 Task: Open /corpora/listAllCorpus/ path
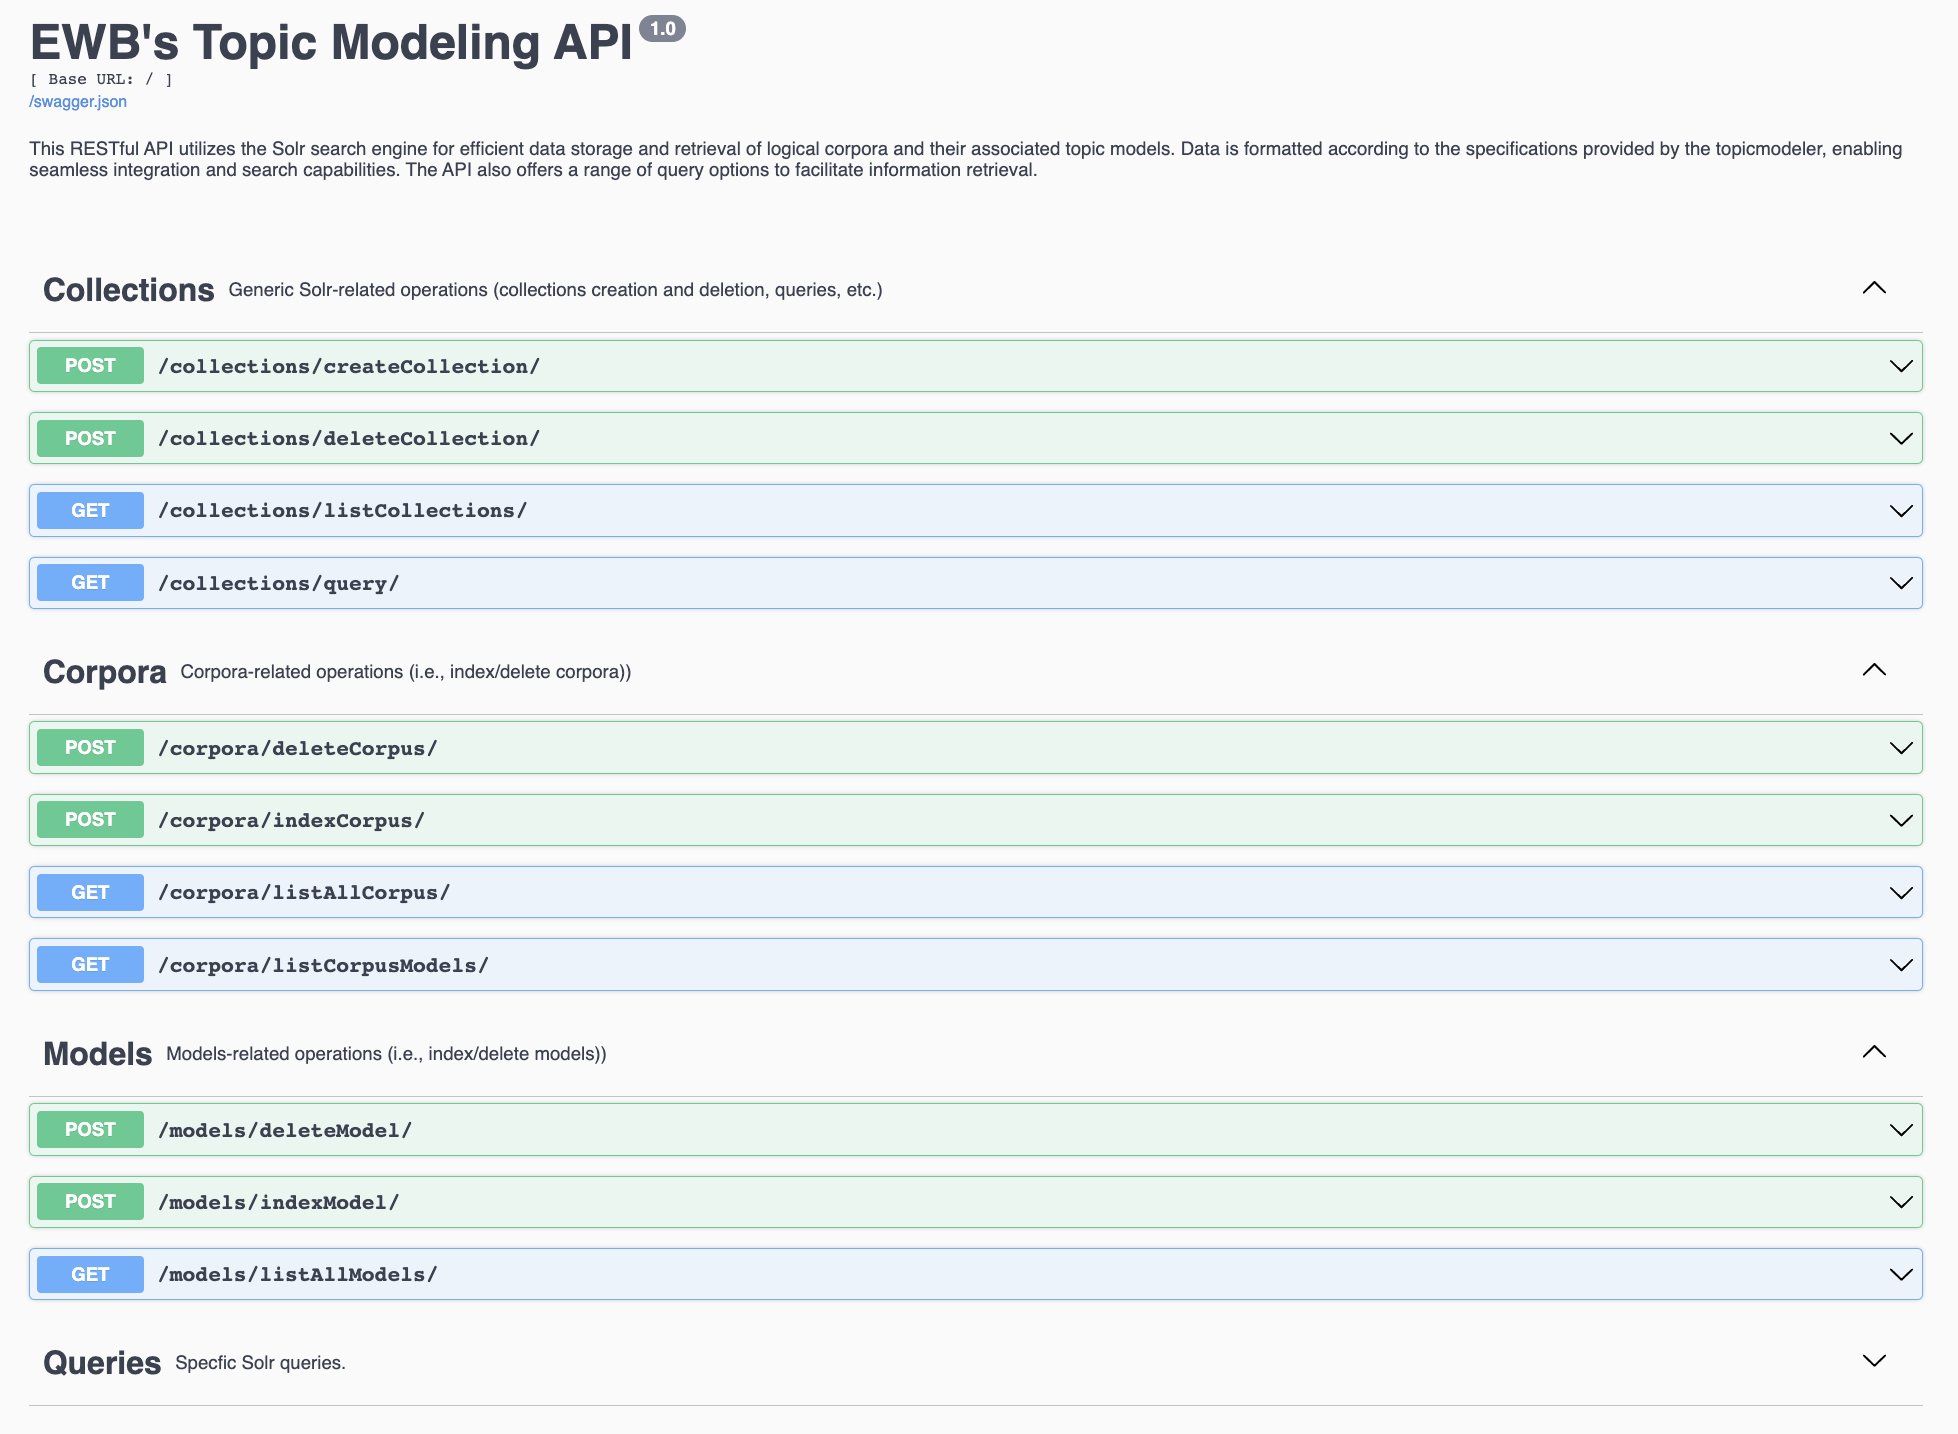point(304,893)
